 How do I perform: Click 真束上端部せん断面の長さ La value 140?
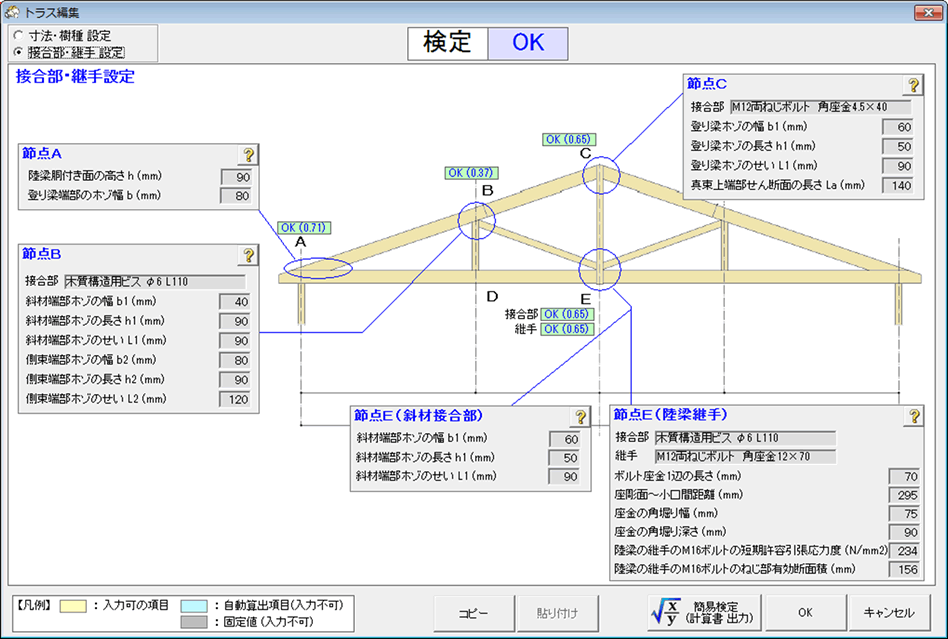[x=898, y=186]
